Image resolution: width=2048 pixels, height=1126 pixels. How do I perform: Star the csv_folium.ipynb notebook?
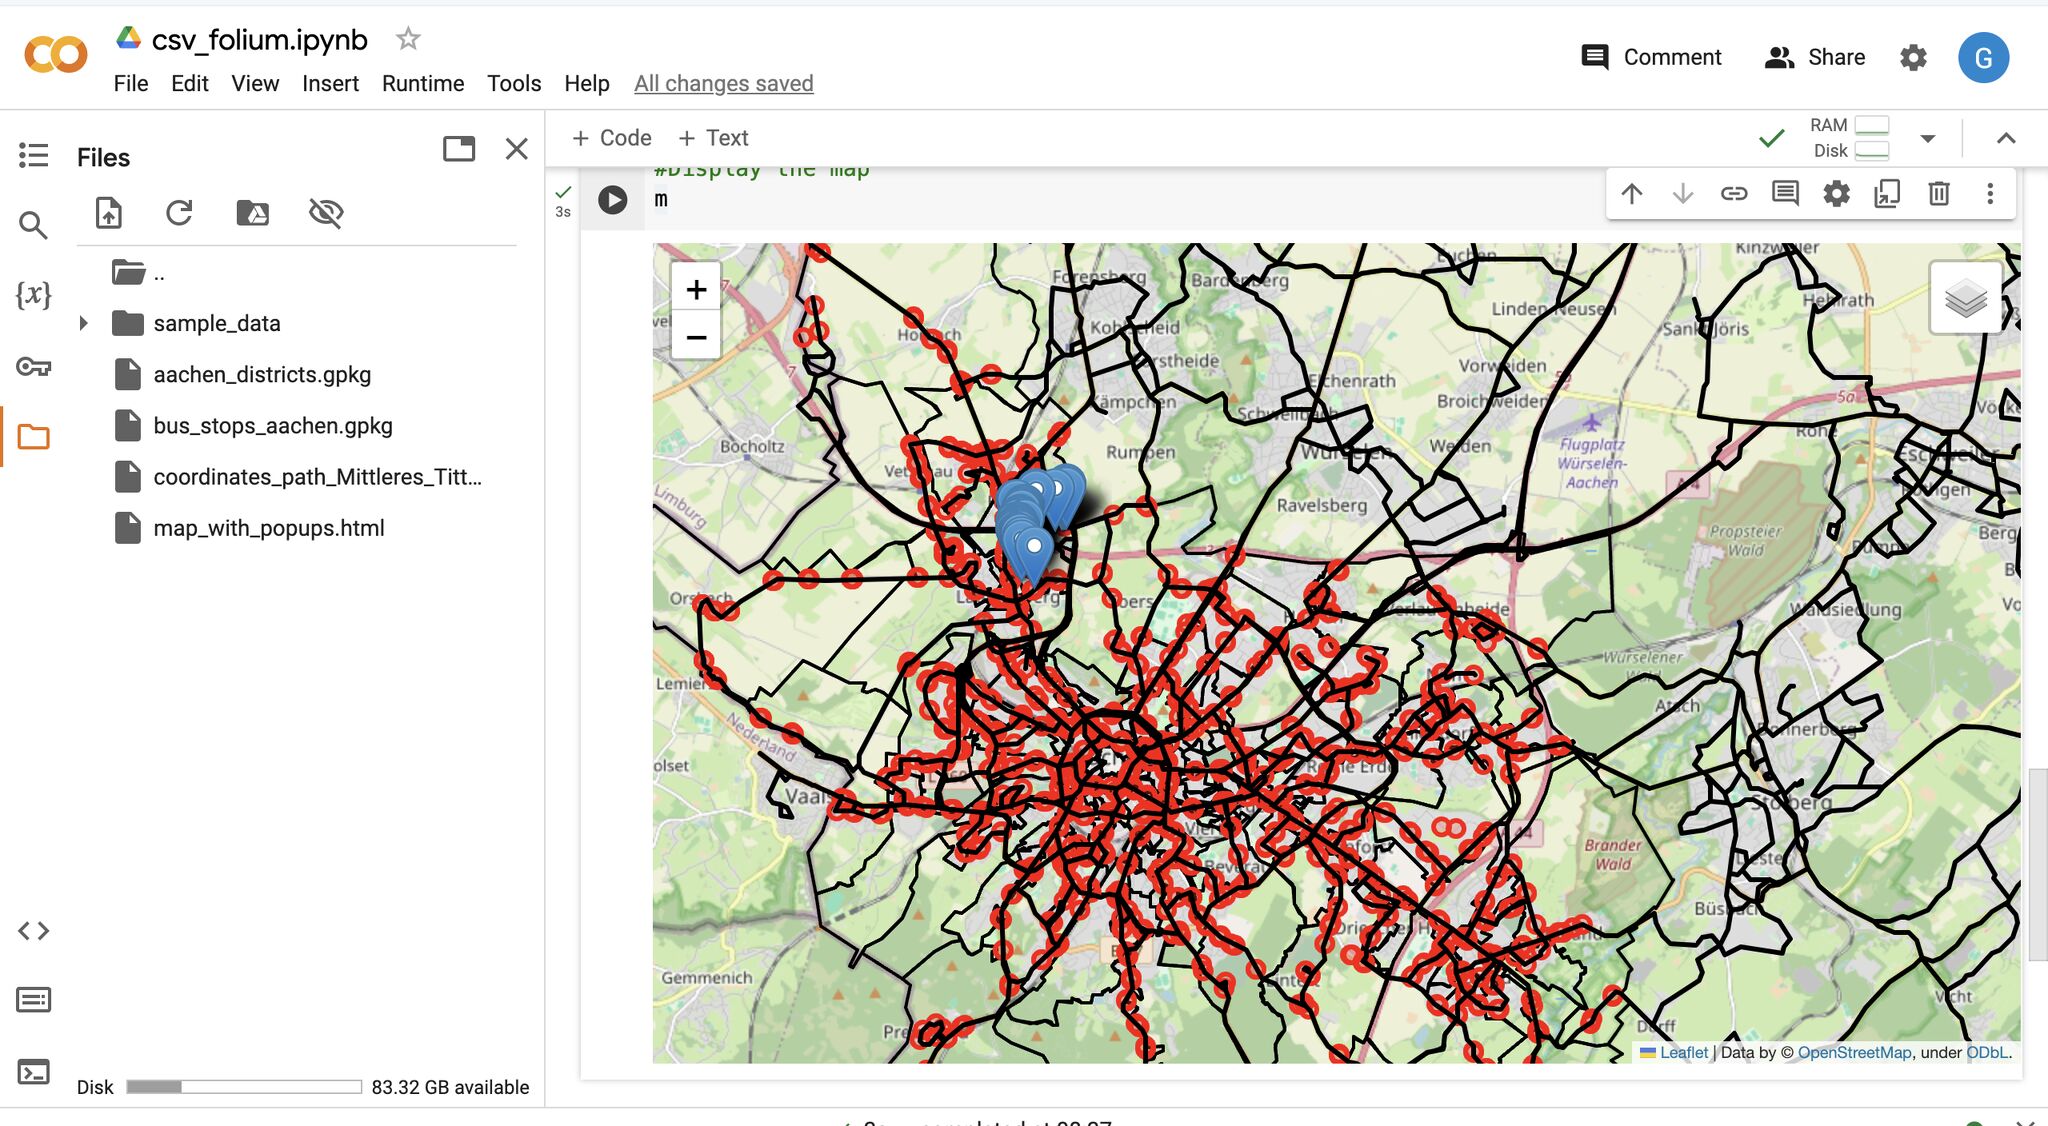pos(408,39)
